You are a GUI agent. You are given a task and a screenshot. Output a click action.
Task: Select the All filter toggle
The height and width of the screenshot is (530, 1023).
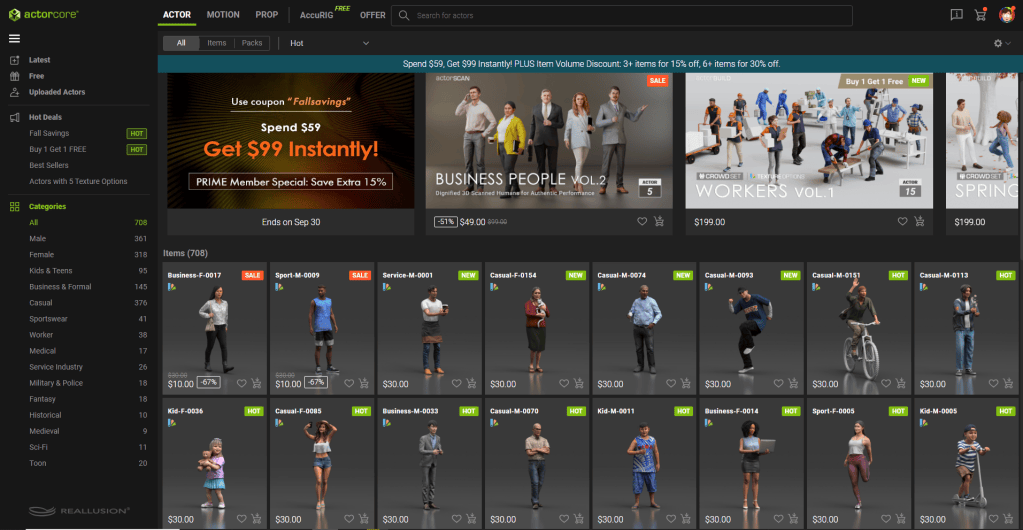(x=181, y=43)
